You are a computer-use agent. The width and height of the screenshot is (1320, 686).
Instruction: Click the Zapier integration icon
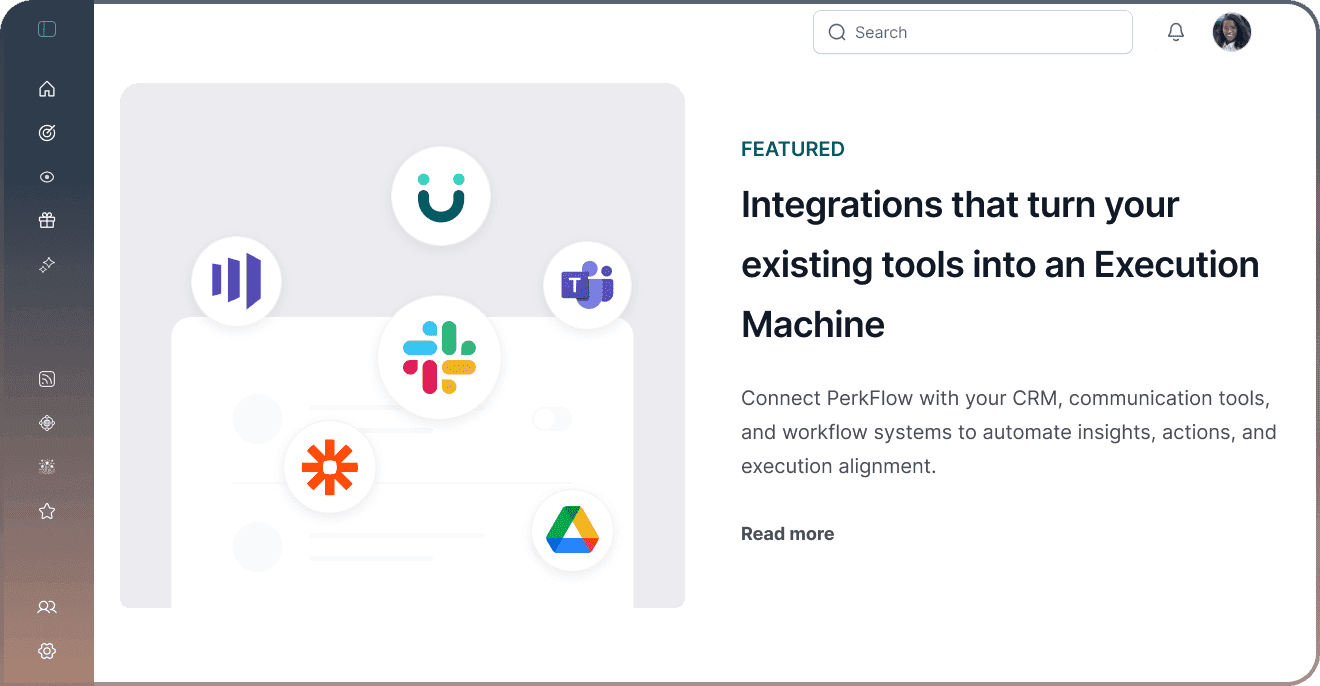click(330, 467)
